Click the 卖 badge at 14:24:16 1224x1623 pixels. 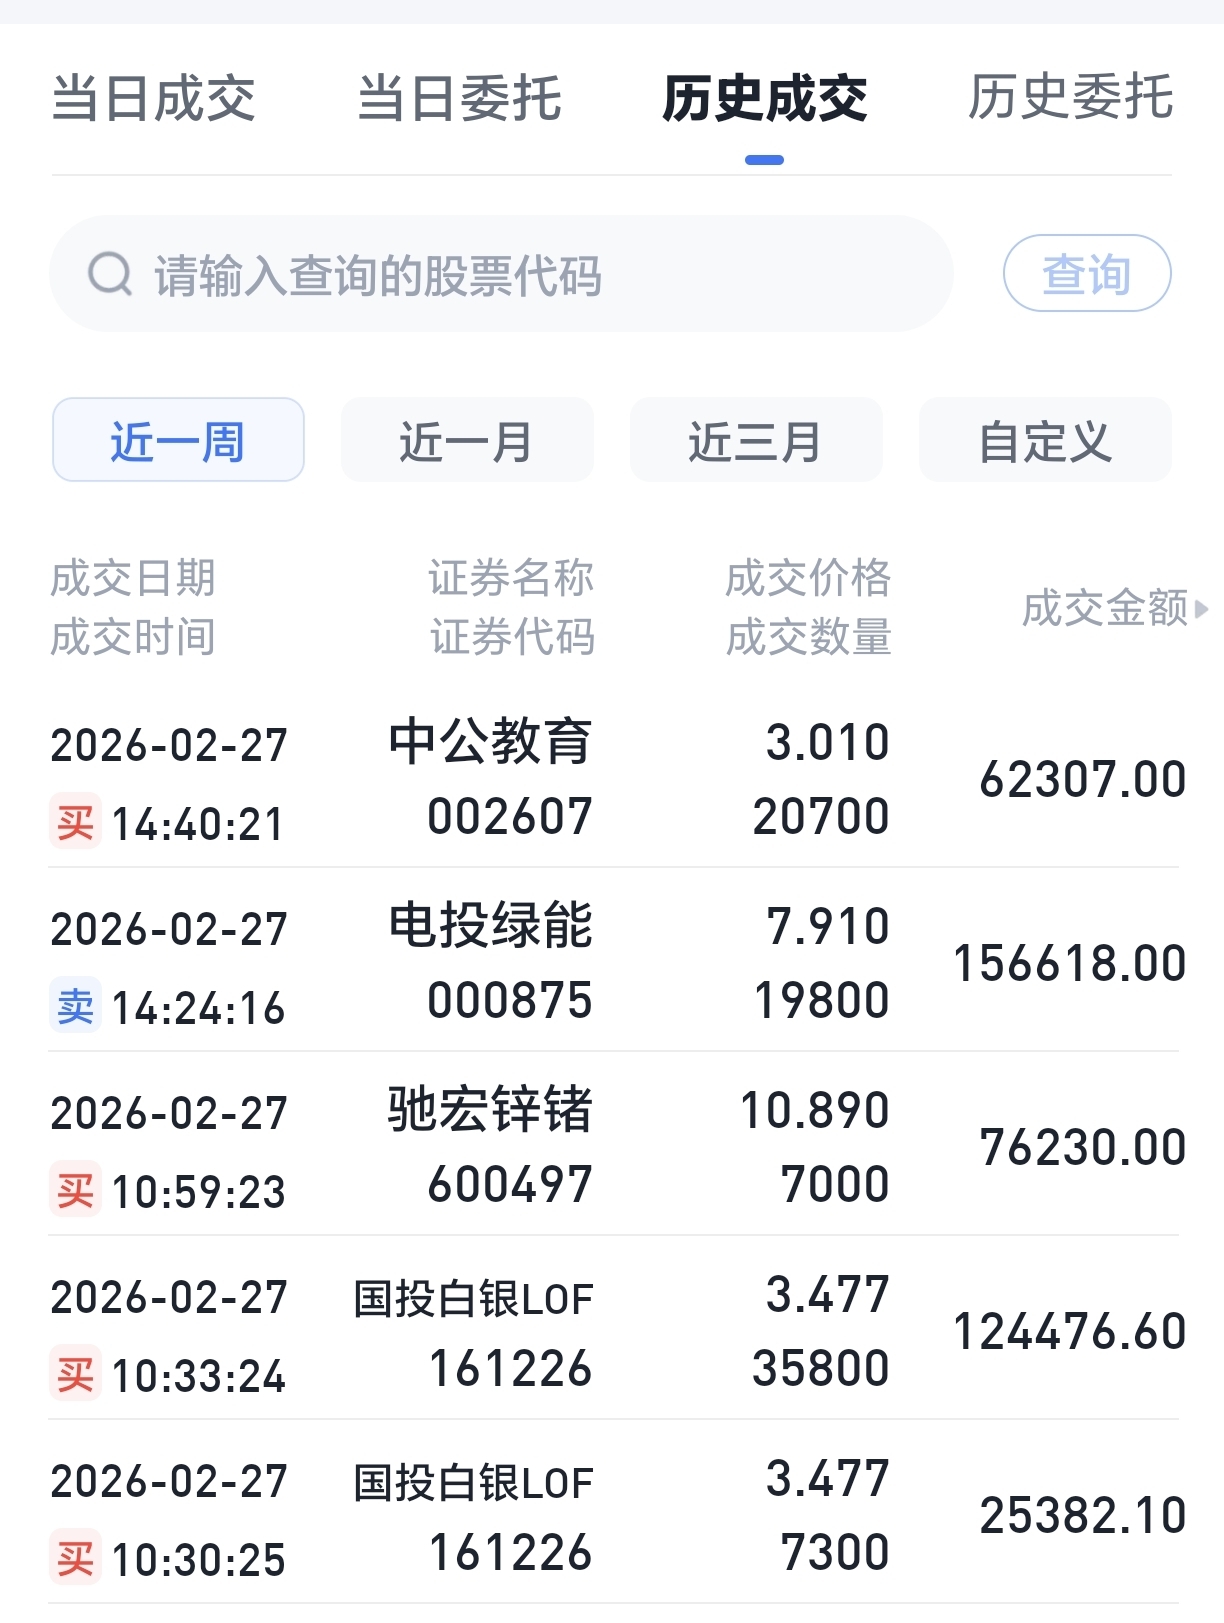[x=75, y=1006]
